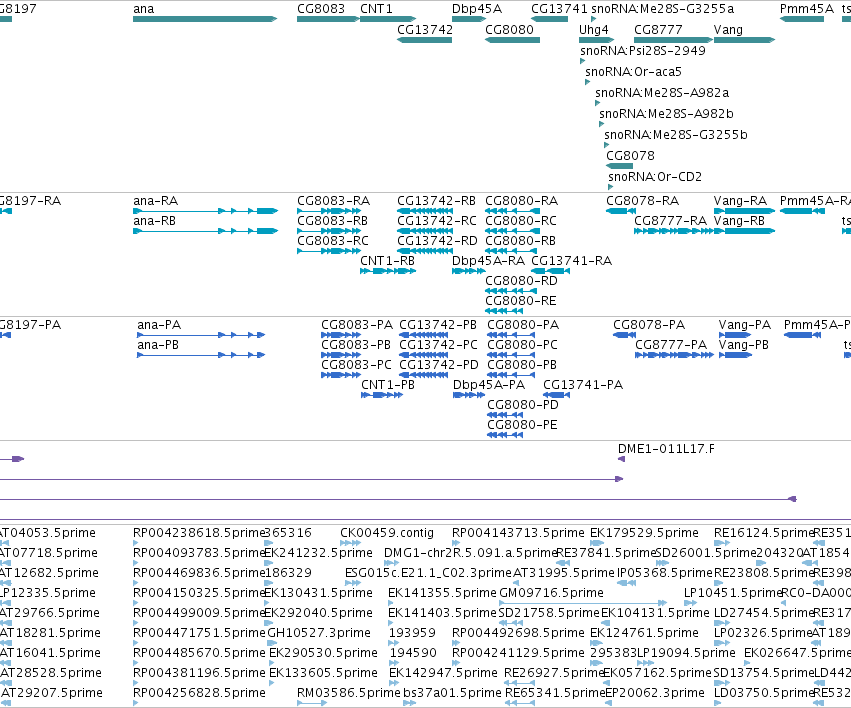Viewport: 851px width, 708px height.
Task: Select the ana-RB transcript label
Action: (154, 221)
